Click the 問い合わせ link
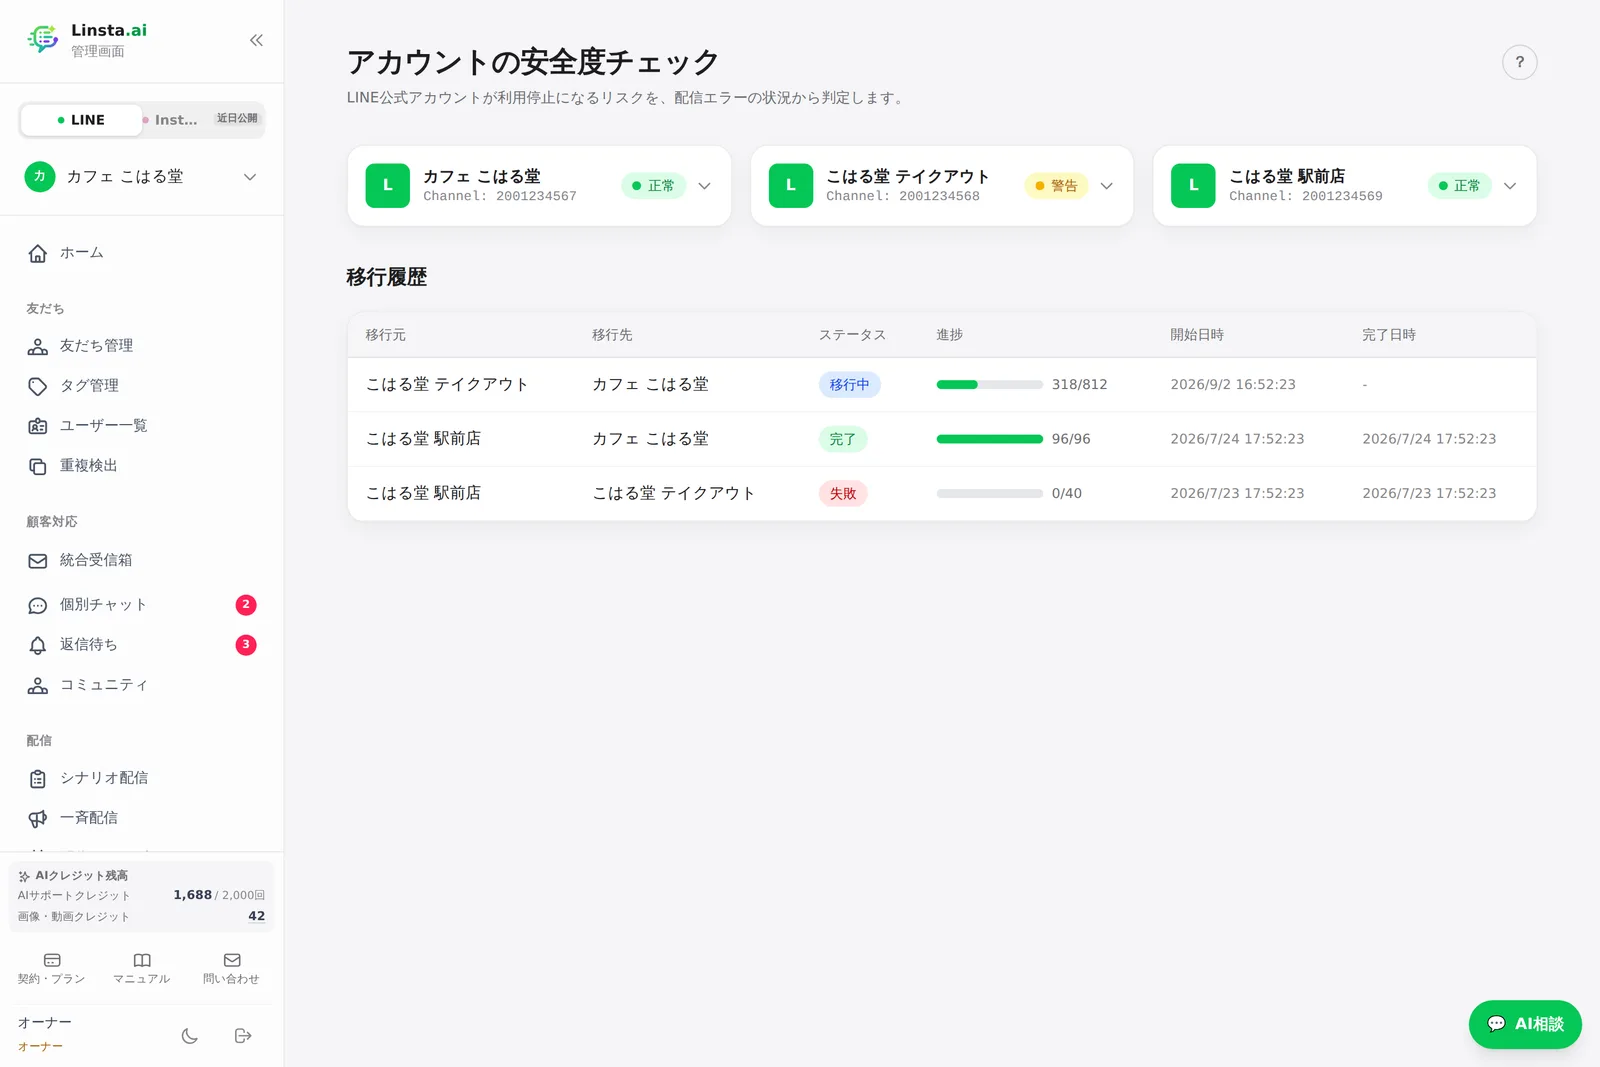 click(232, 968)
